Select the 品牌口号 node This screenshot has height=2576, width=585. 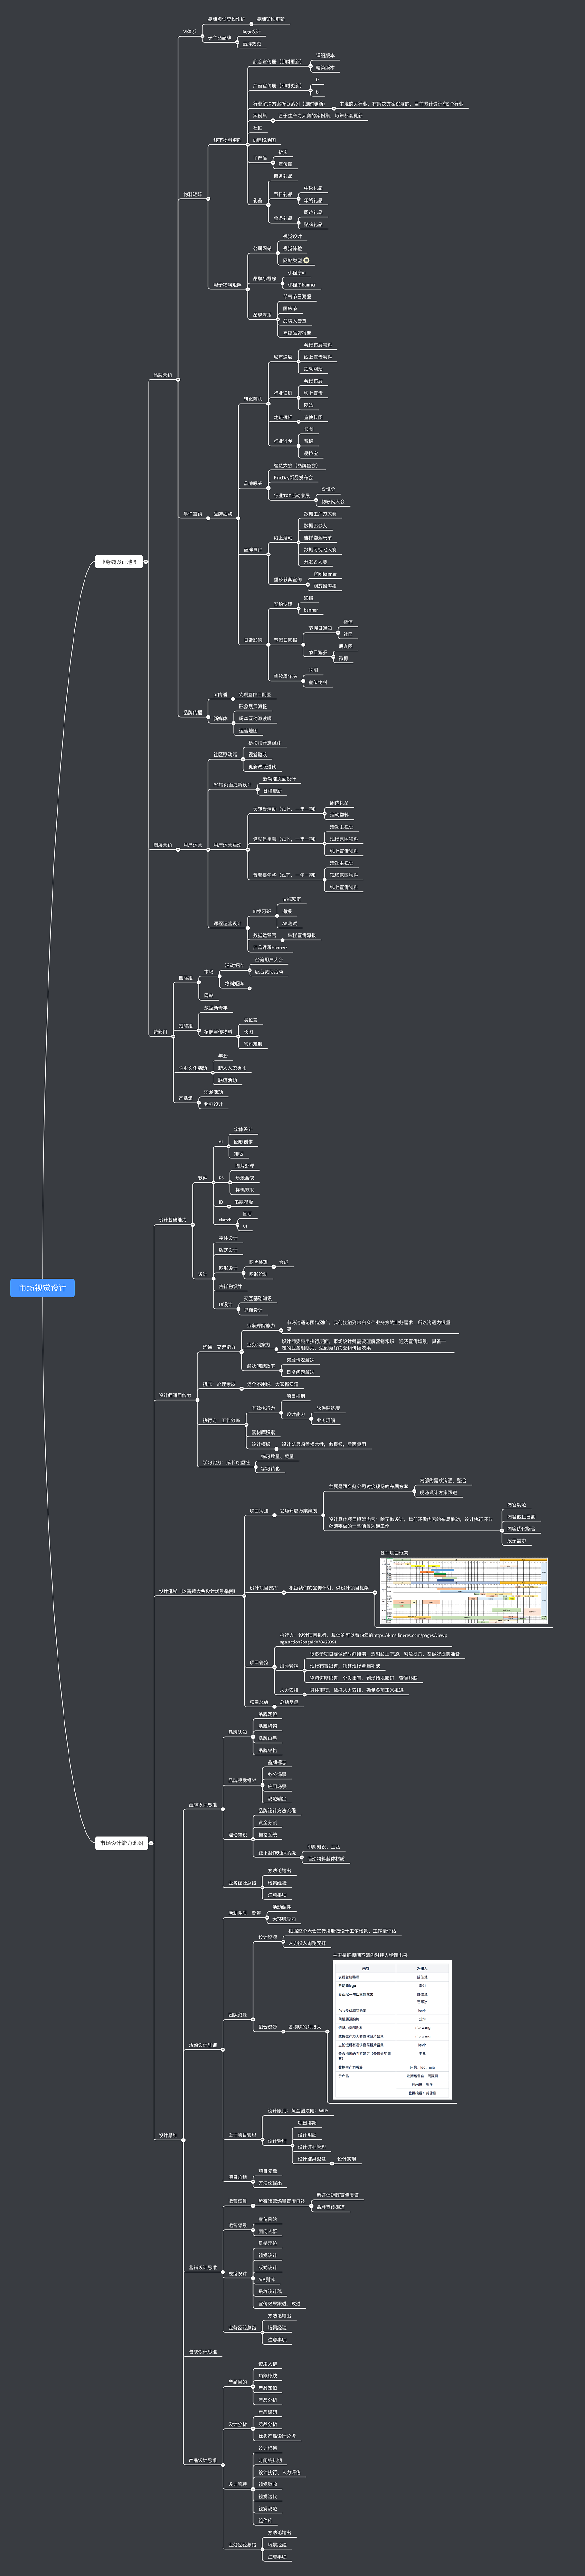(268, 1738)
